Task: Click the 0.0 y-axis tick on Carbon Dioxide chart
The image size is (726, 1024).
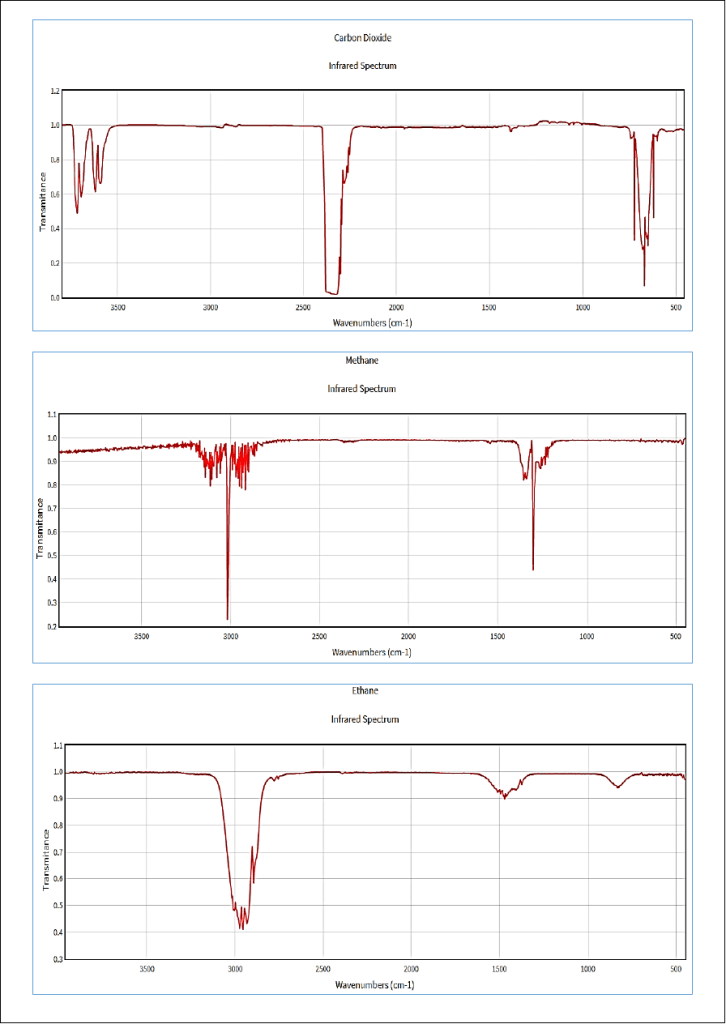Action: (54, 298)
